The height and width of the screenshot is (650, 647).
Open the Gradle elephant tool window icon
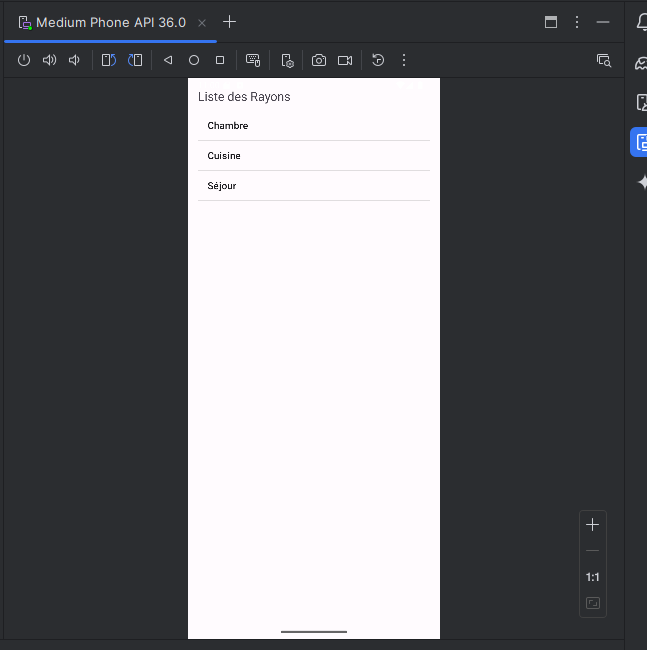point(642,63)
